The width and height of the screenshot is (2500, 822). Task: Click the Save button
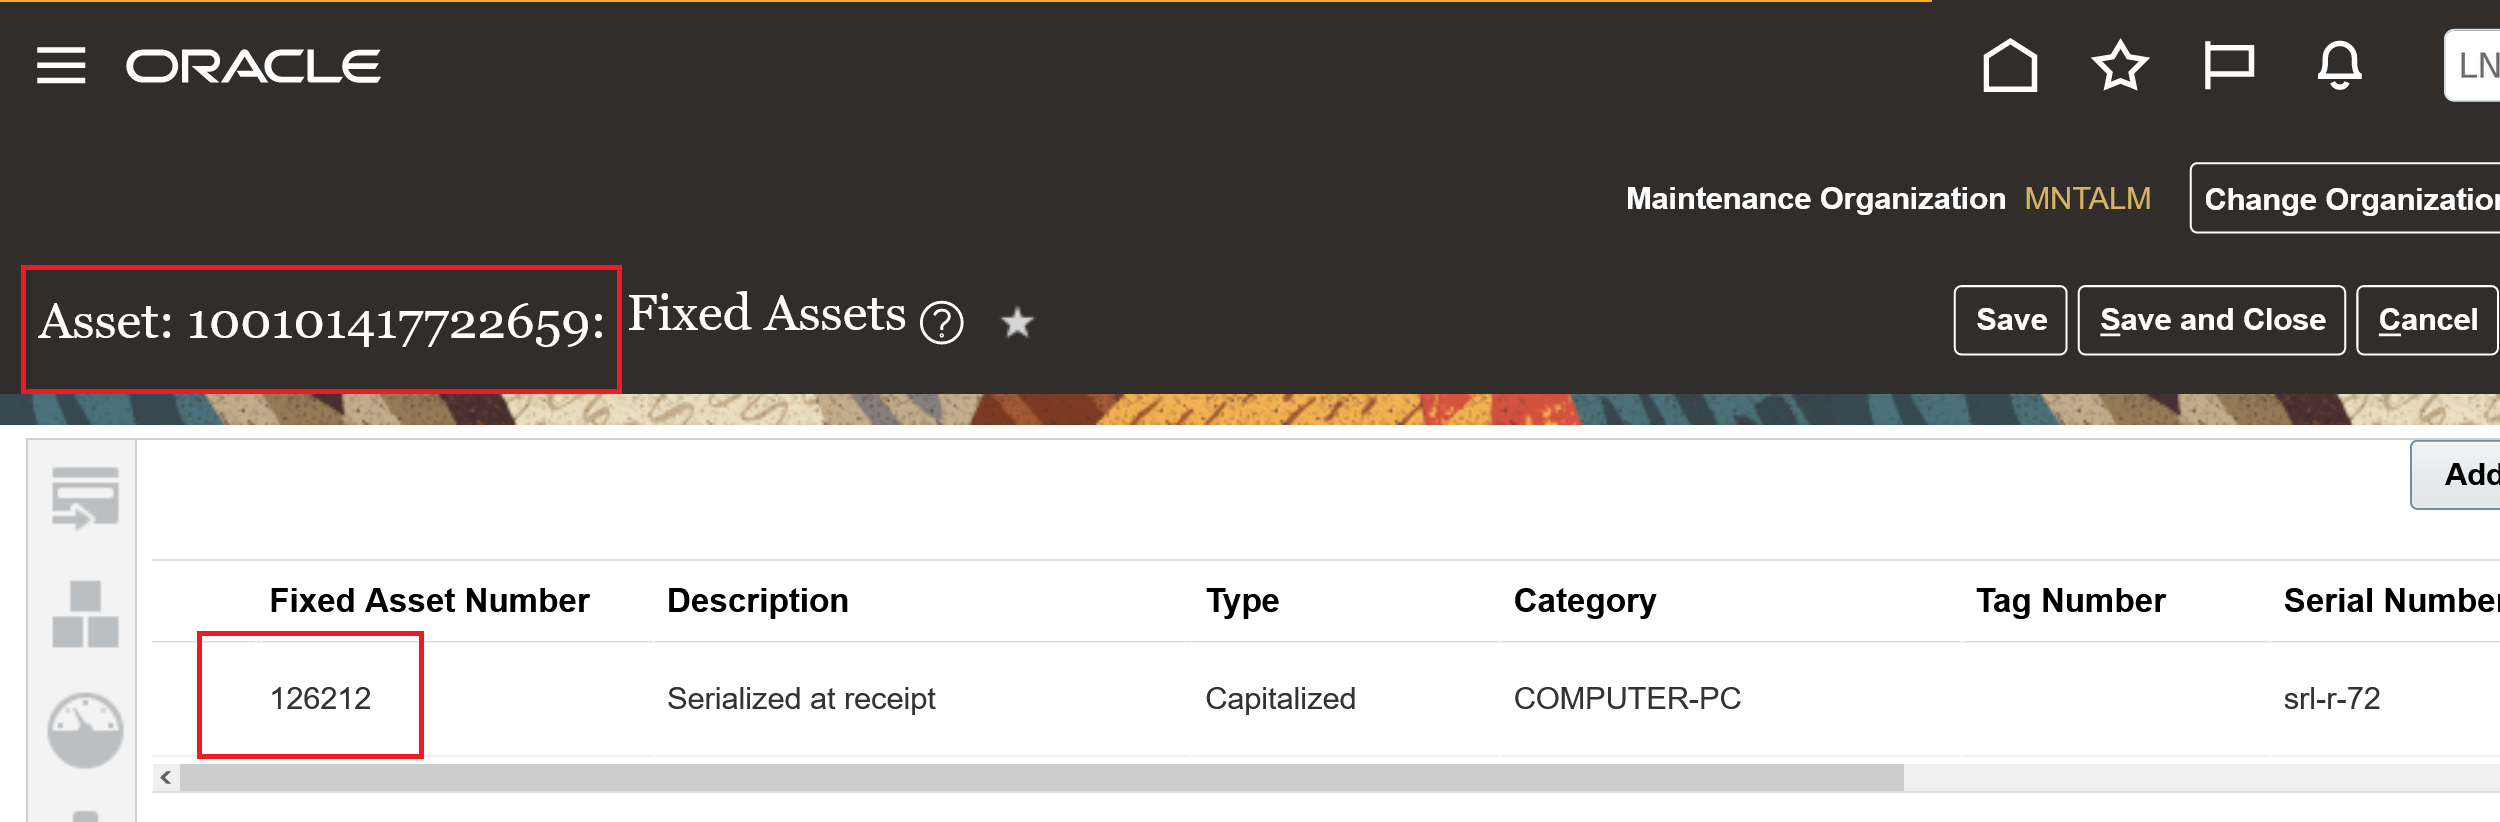click(x=2010, y=320)
